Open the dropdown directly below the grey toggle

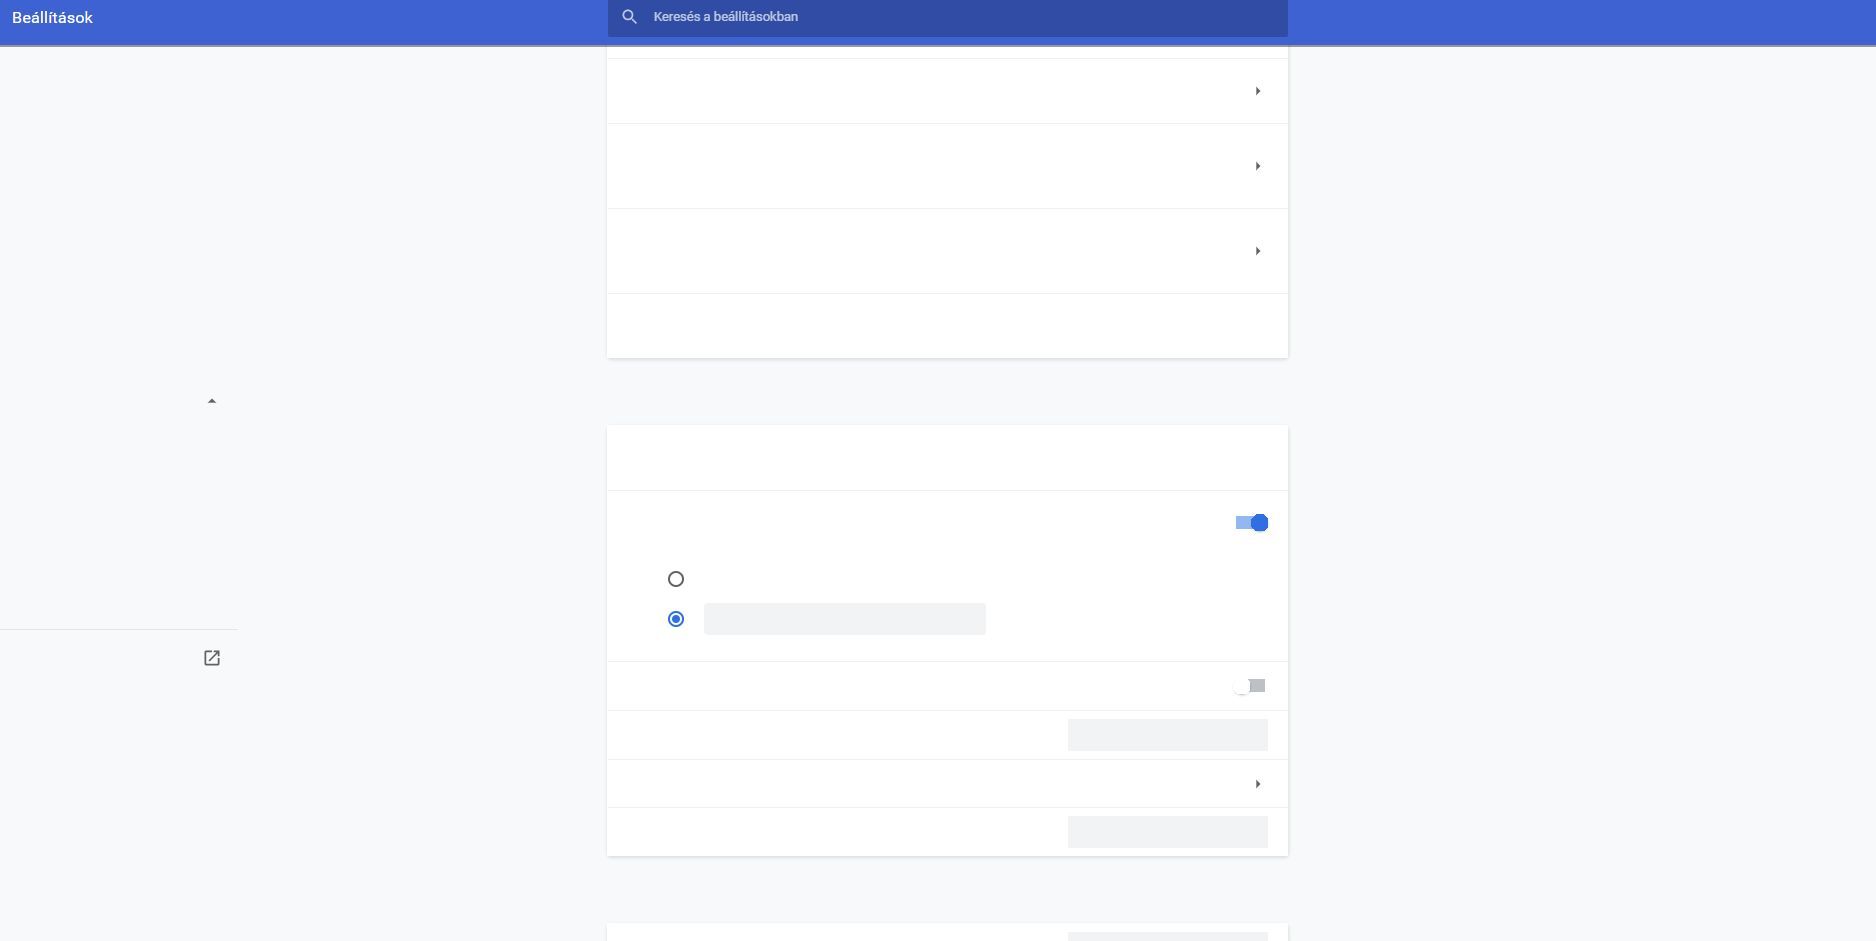[1168, 735]
